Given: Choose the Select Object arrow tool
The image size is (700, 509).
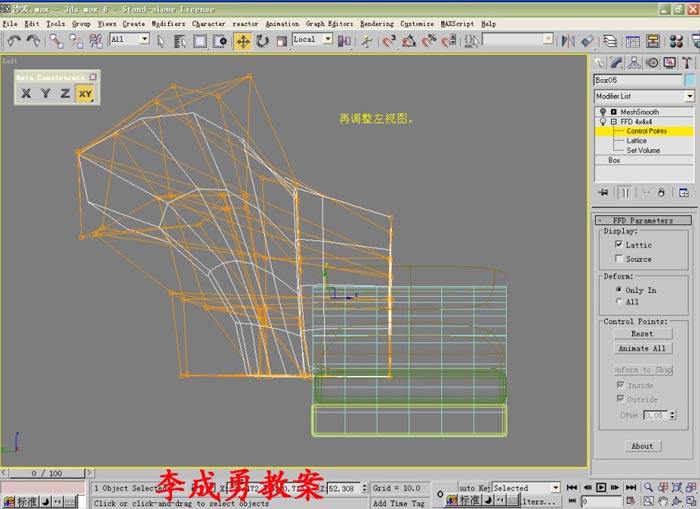Looking at the screenshot, I should tap(161, 42).
